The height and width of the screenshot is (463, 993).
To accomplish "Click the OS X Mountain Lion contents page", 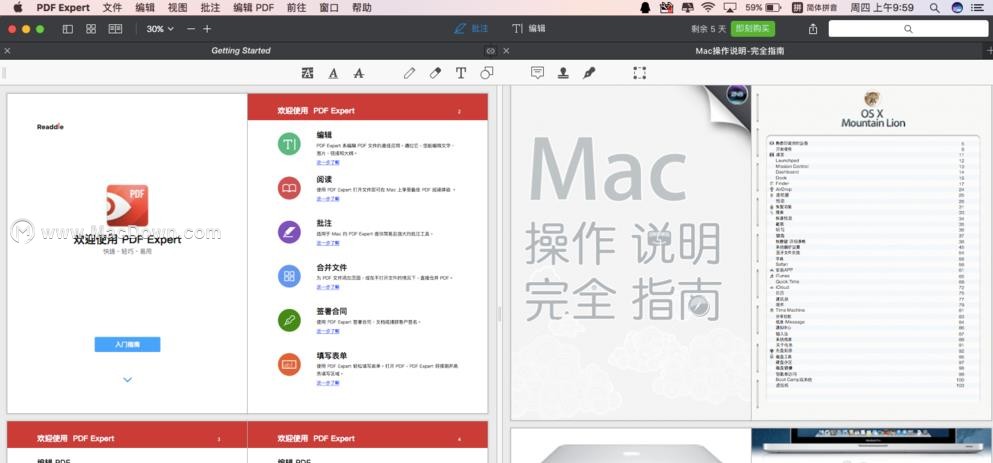I will point(871,253).
